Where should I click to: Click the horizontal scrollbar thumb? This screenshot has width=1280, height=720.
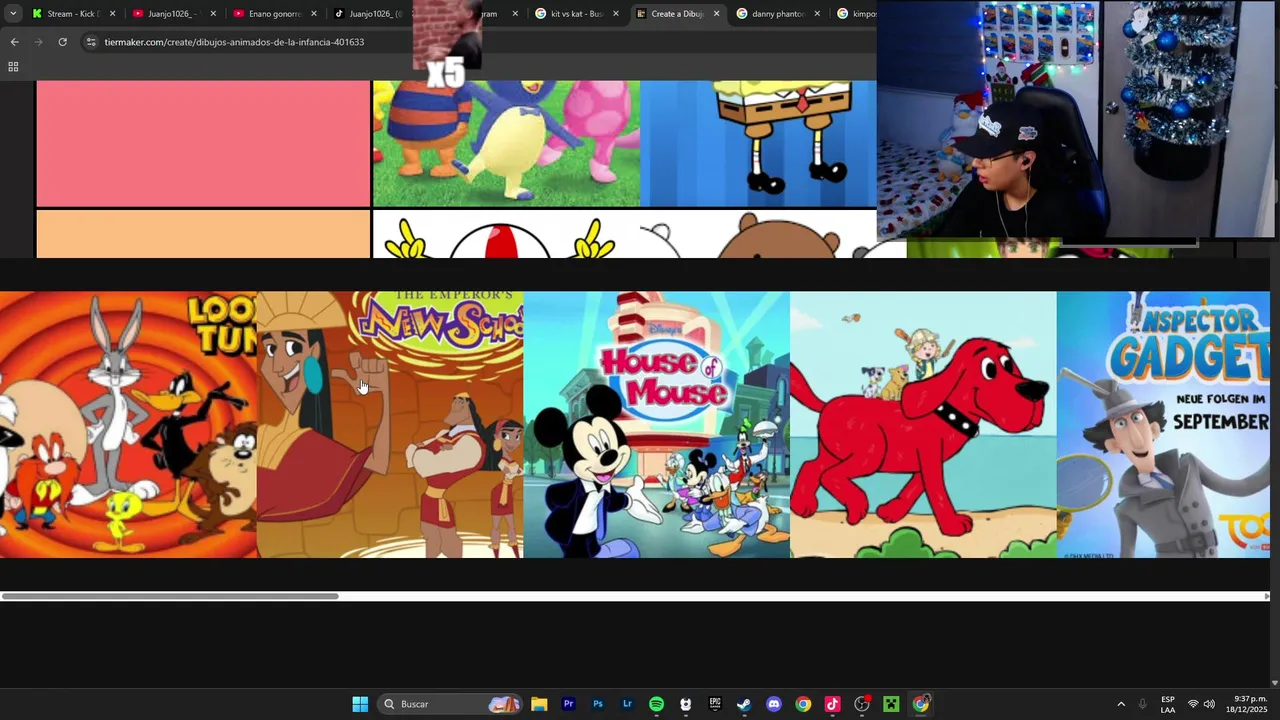tap(170, 596)
